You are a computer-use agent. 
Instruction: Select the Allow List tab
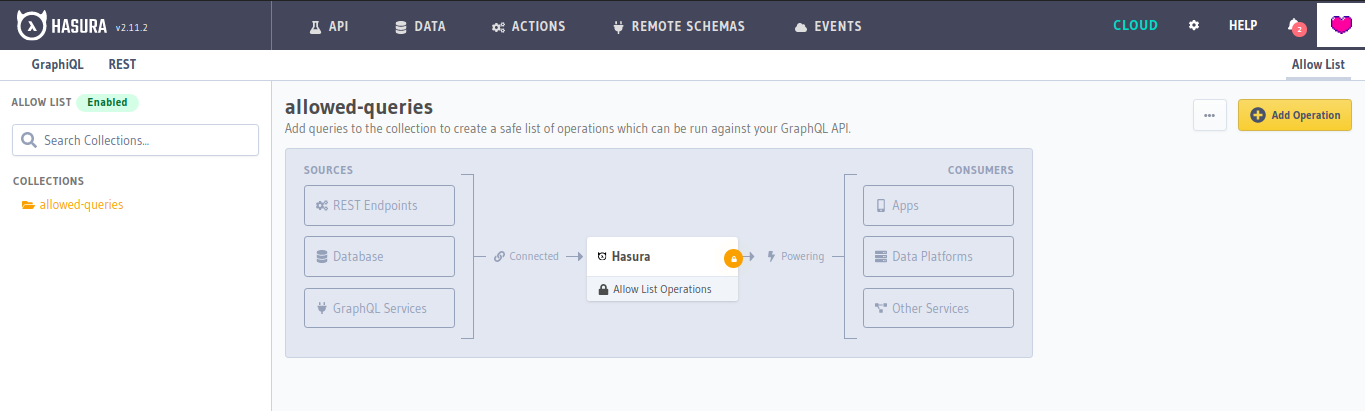coord(1318,64)
